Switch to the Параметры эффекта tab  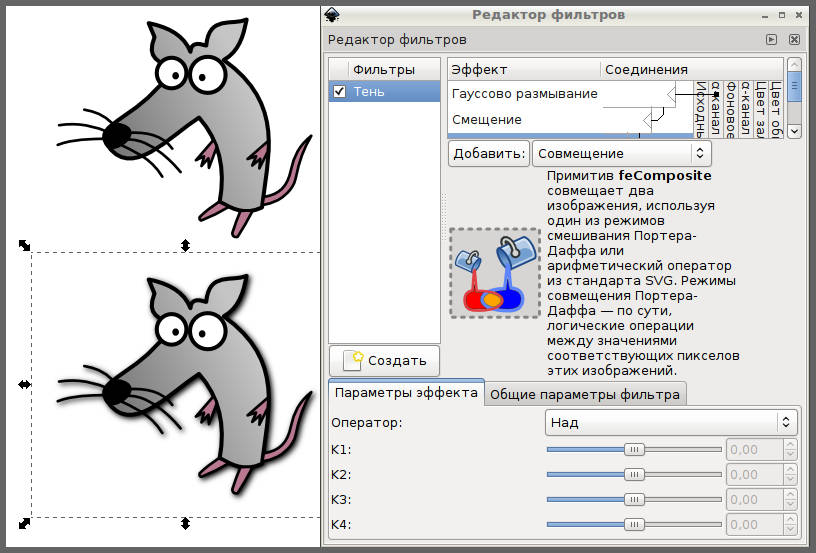tap(406, 393)
